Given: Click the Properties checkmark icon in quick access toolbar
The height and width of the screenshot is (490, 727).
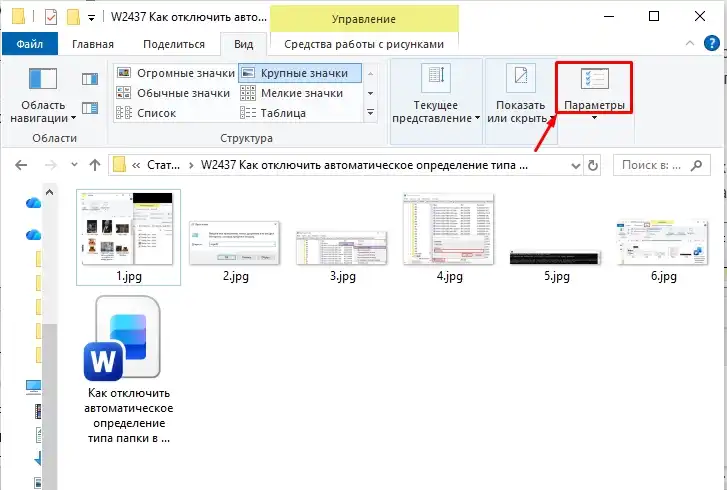Looking at the screenshot, I should 51,17.
